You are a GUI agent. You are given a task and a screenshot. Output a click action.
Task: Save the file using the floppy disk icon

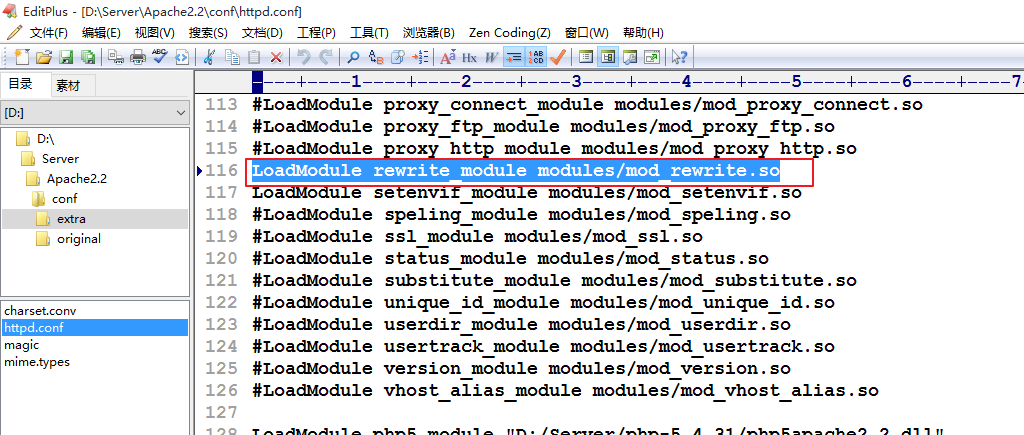pos(66,57)
